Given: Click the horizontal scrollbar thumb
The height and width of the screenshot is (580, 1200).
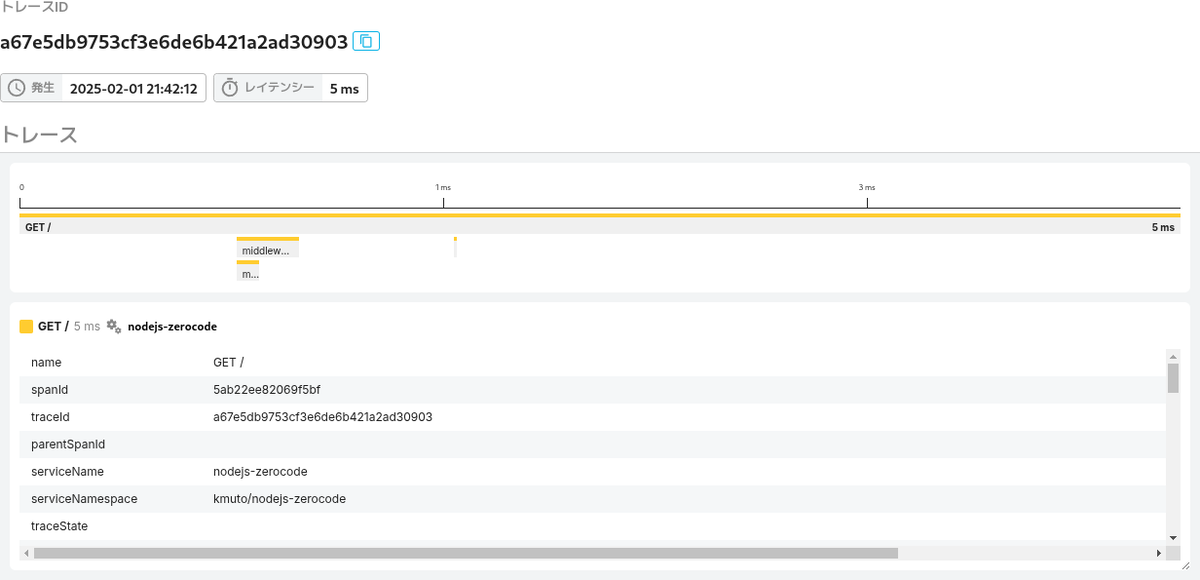Looking at the screenshot, I should (466, 552).
